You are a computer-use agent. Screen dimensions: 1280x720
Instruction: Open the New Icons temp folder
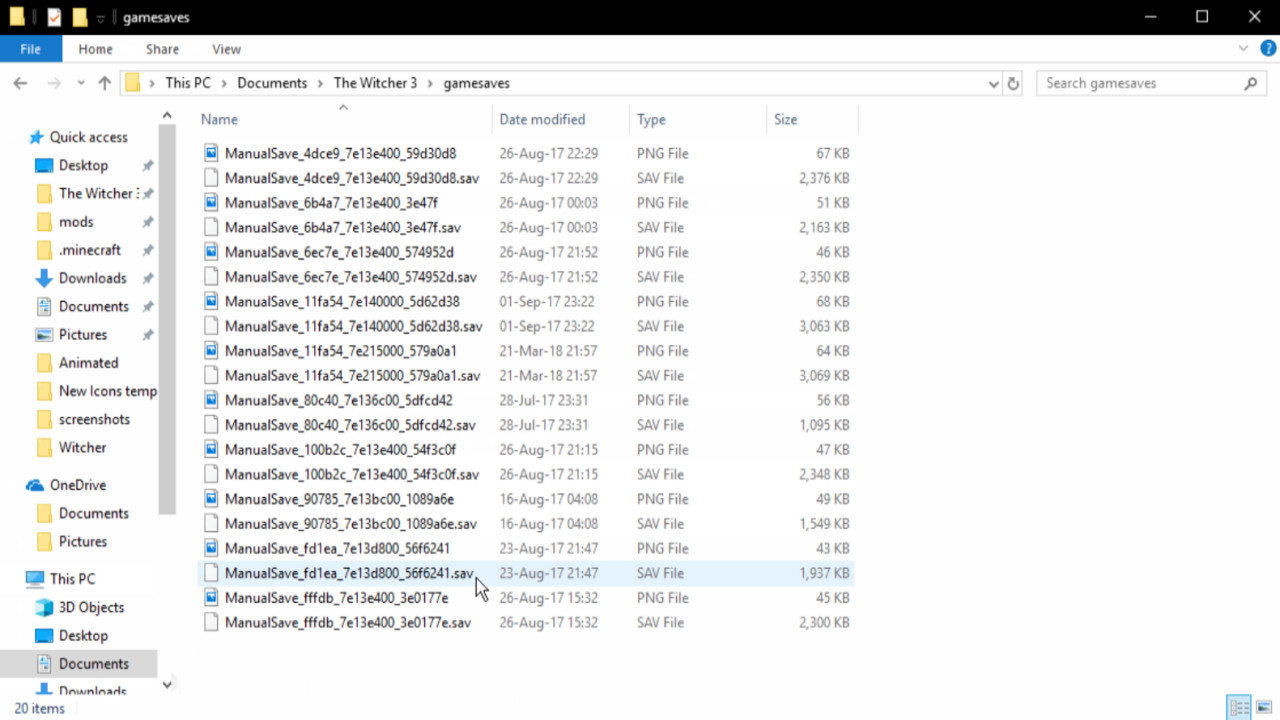[108, 391]
